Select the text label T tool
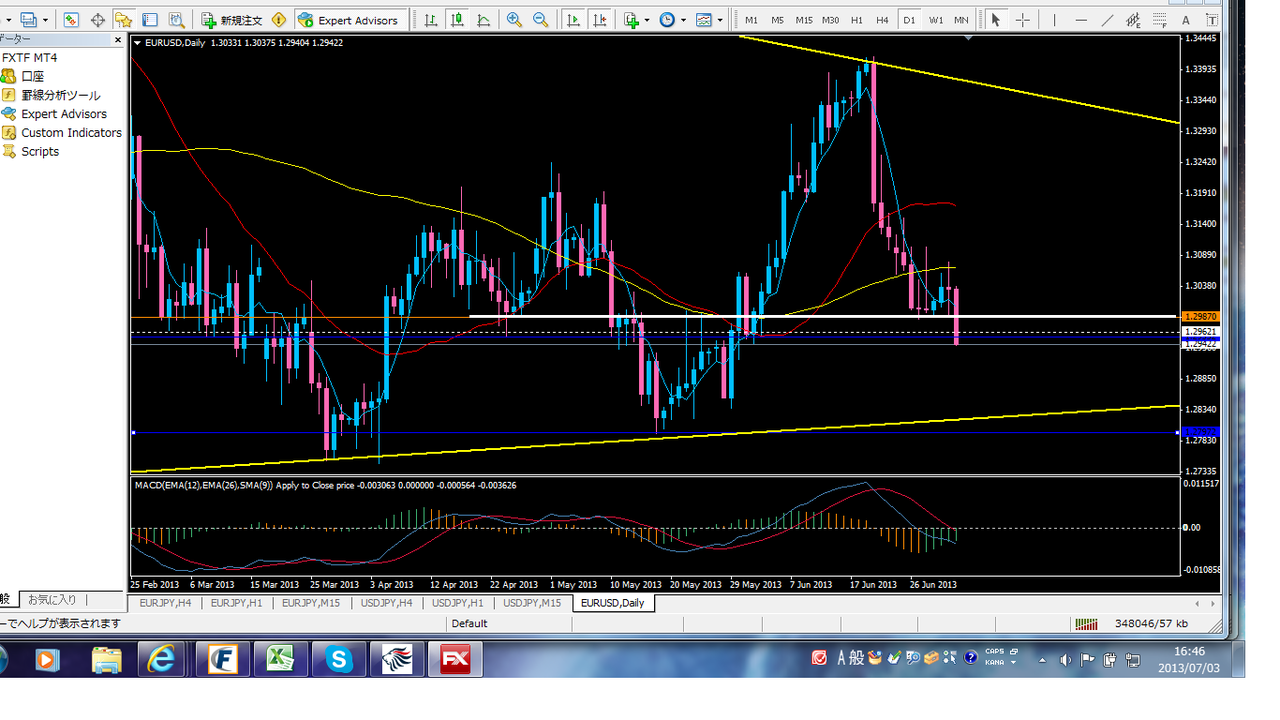 [1211, 20]
